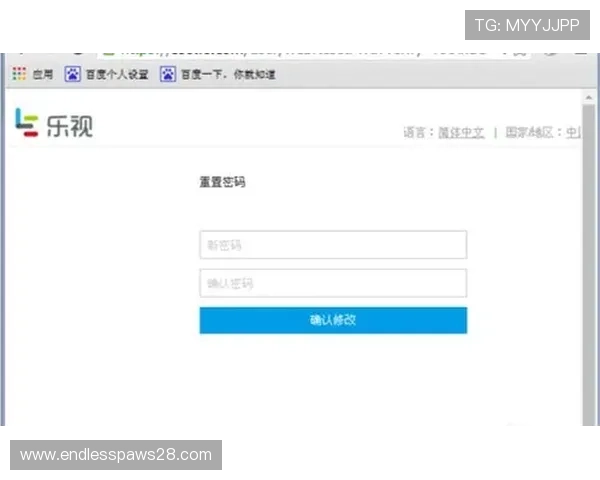Focus the 新密码 input field

coord(333,245)
